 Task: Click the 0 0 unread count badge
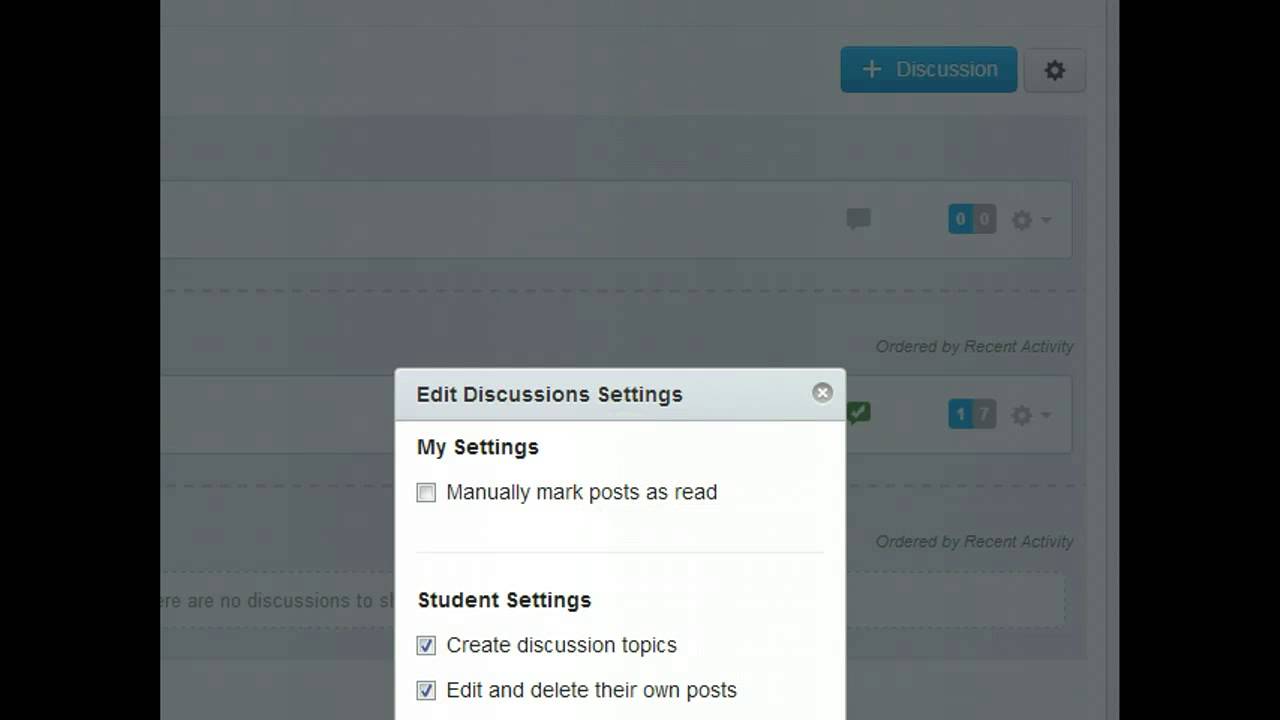[972, 219]
